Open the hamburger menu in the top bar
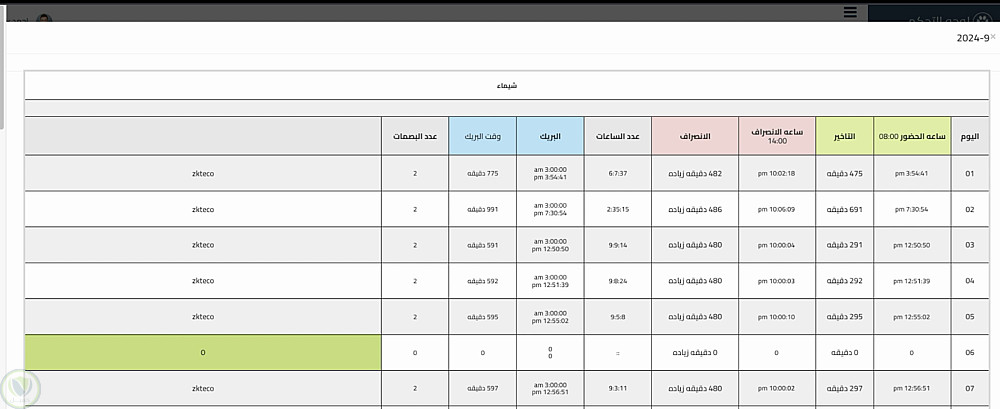 point(849,12)
